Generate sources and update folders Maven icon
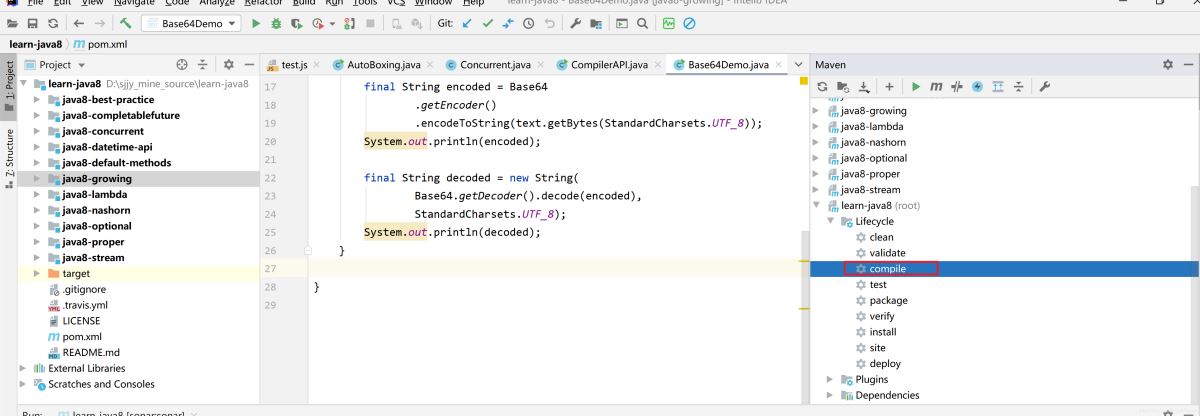This screenshot has height=416, width=1200. point(842,87)
